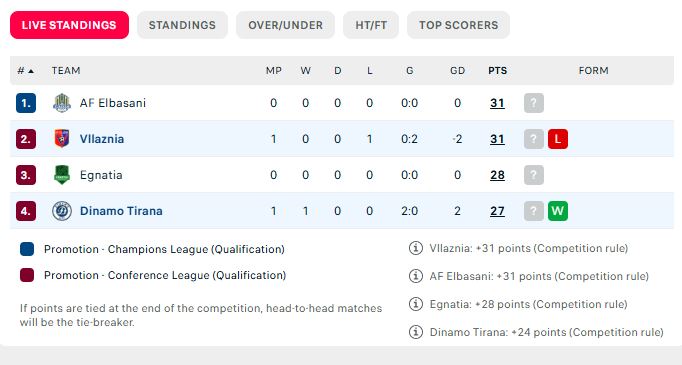682x365 pixels.
Task: Open the Vllaznia team link
Action: 102,139
